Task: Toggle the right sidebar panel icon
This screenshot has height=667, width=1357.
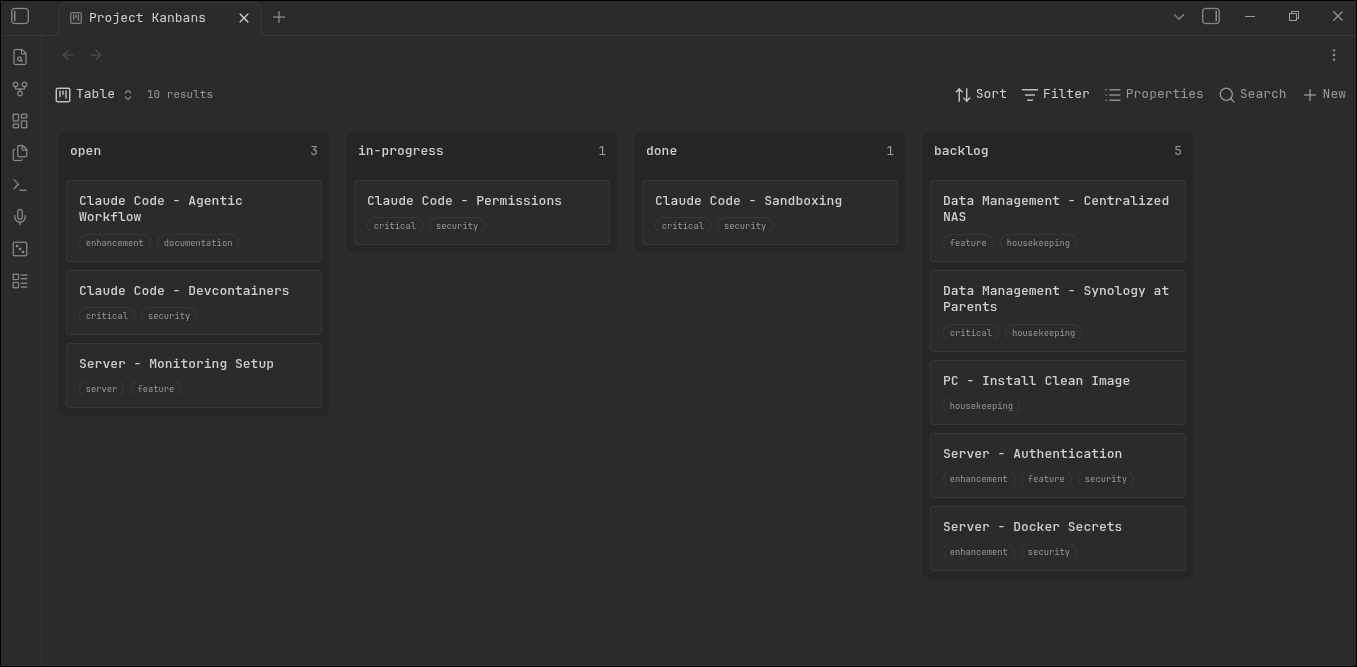Action: point(1211,16)
